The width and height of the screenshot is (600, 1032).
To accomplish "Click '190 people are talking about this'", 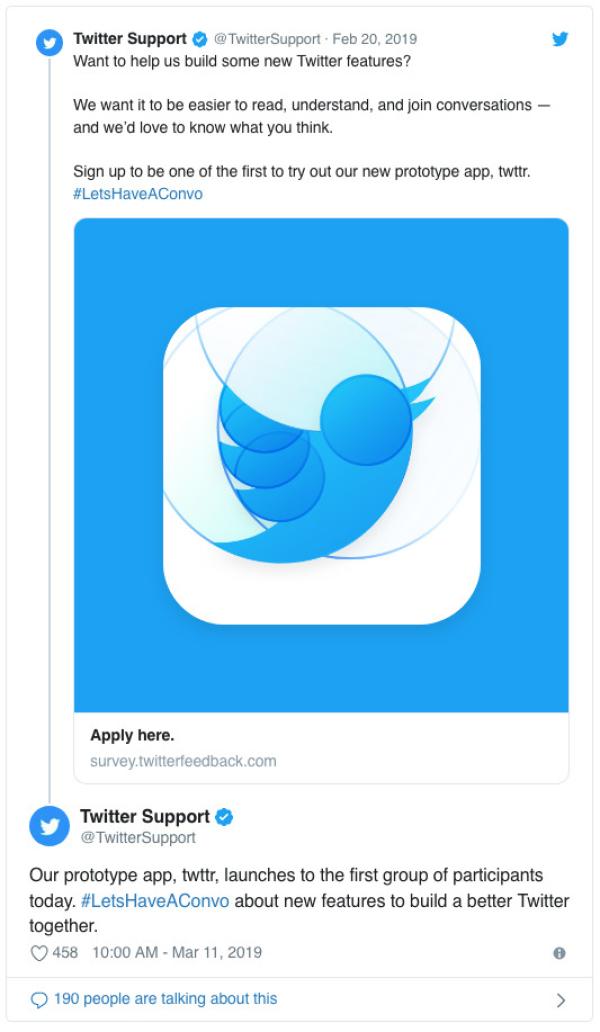I will pos(167,998).
